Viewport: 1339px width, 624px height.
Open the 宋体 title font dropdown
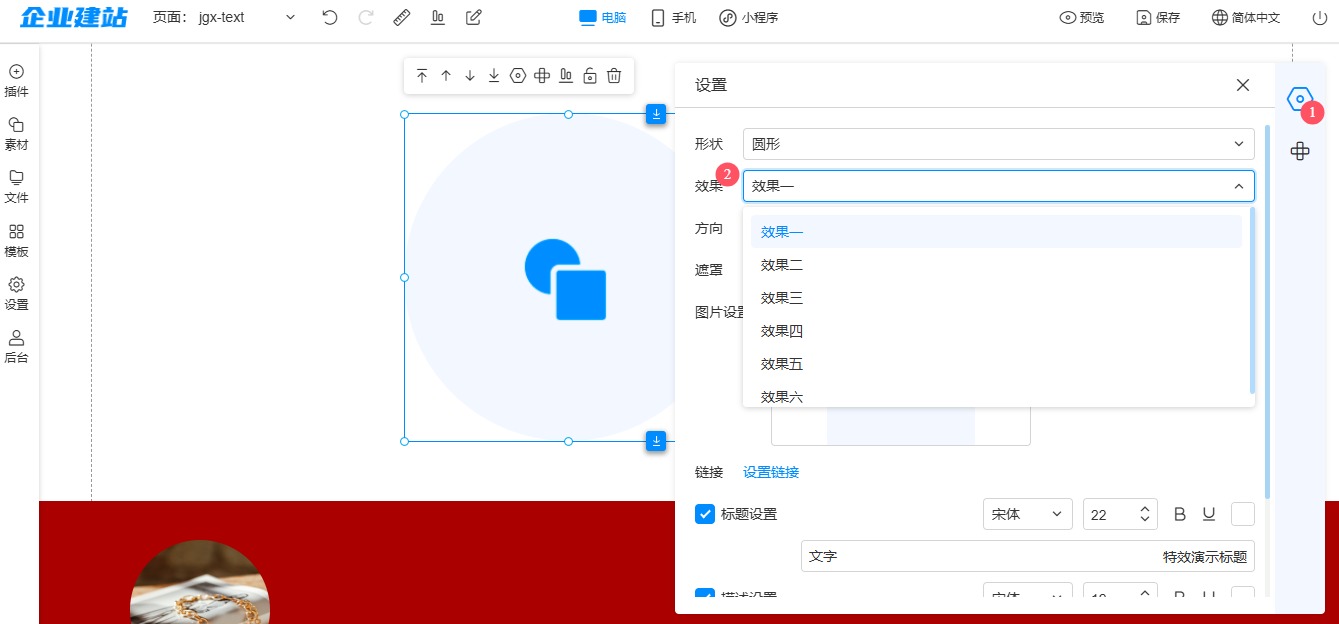pos(1028,514)
